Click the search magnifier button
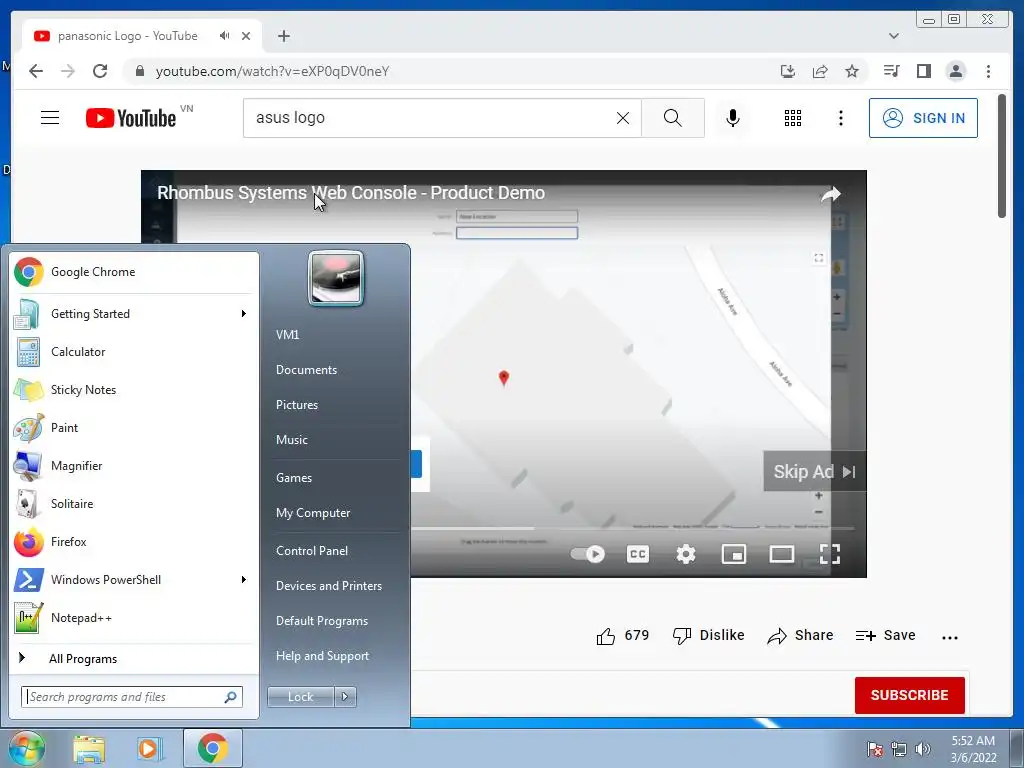The image size is (1024, 768). (673, 118)
